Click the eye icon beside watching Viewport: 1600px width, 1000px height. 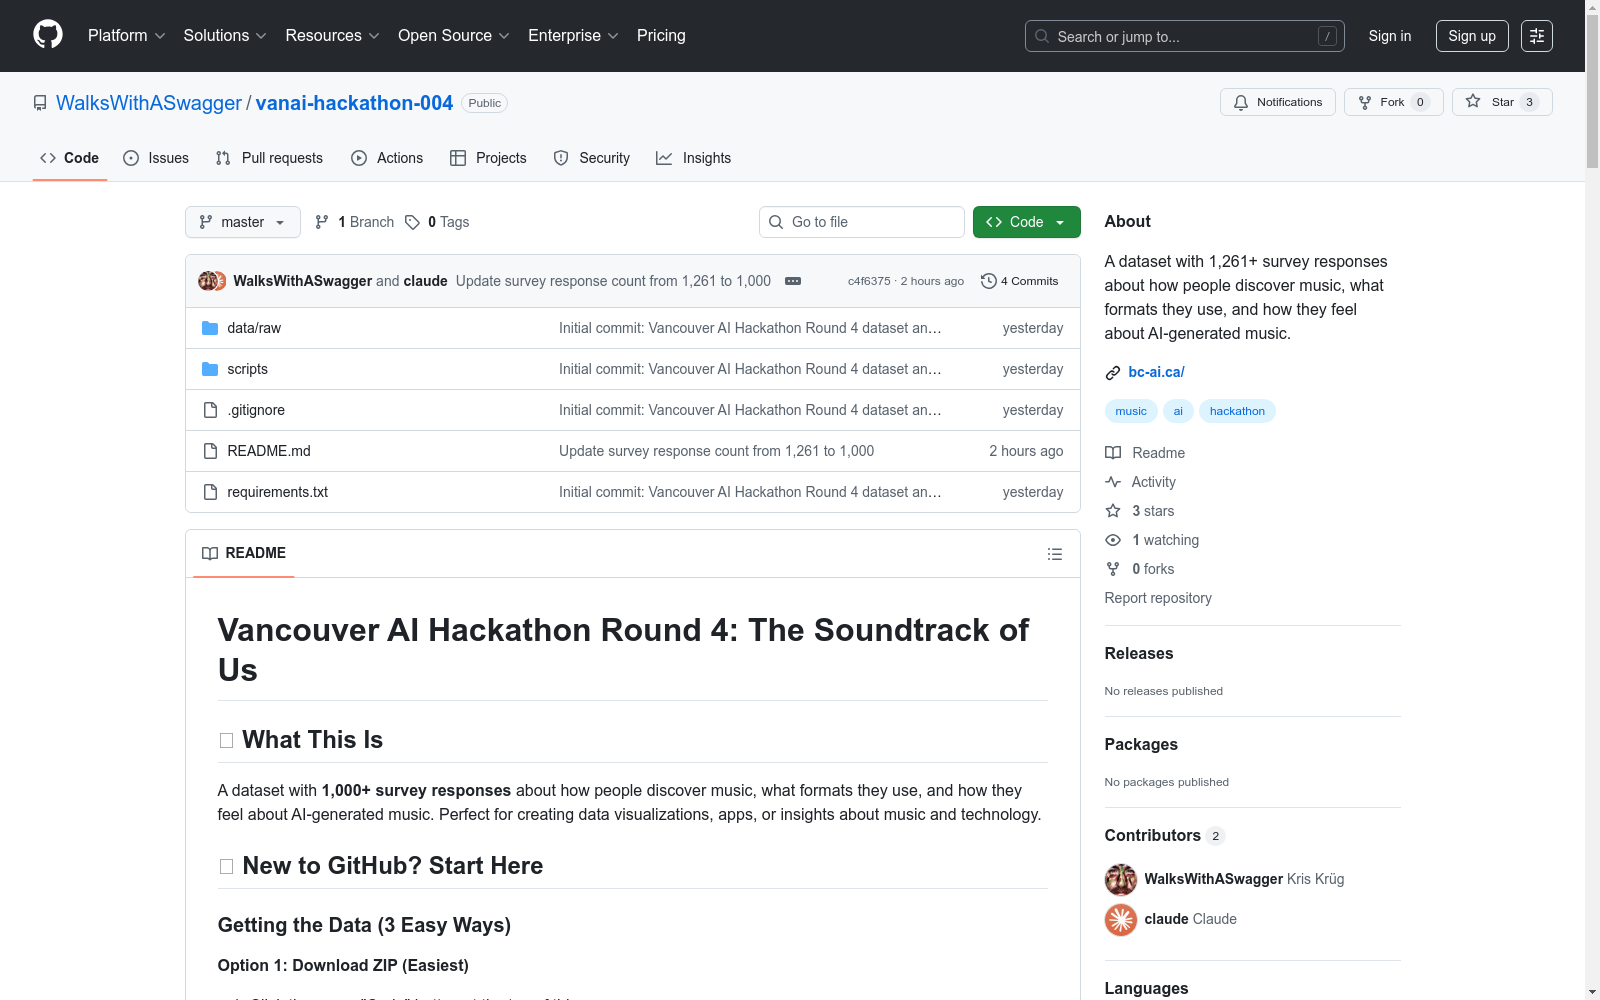[1113, 540]
